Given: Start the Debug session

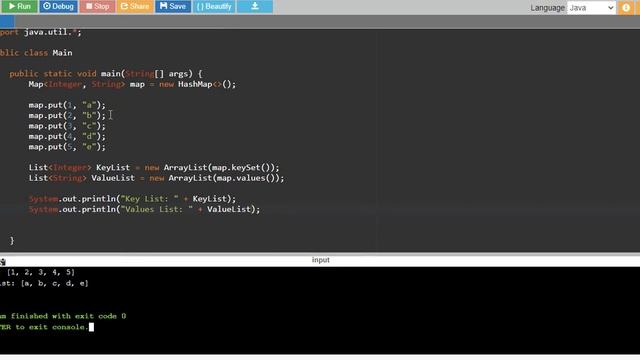Looking at the screenshot, I should 58,6.
